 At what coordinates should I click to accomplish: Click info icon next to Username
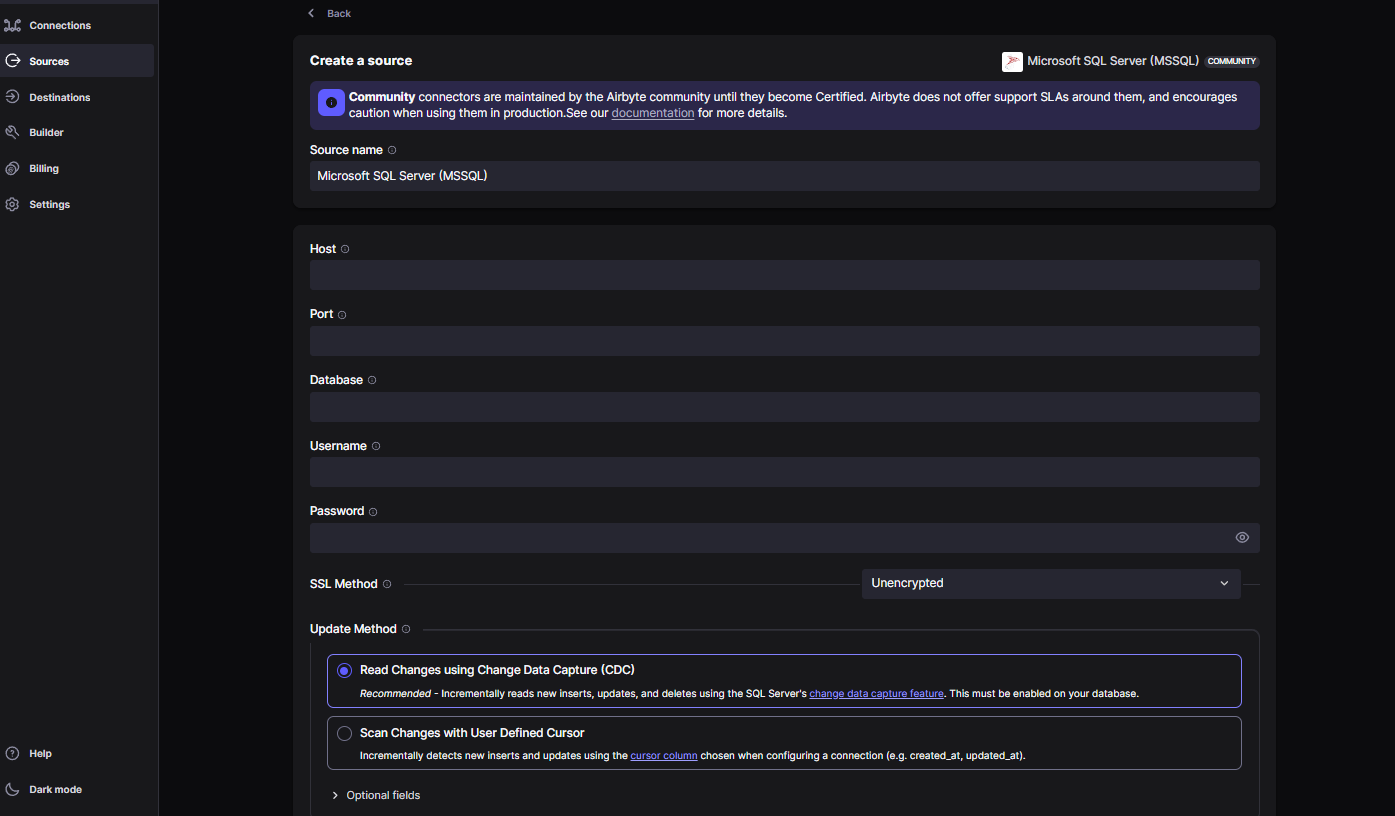click(x=376, y=446)
